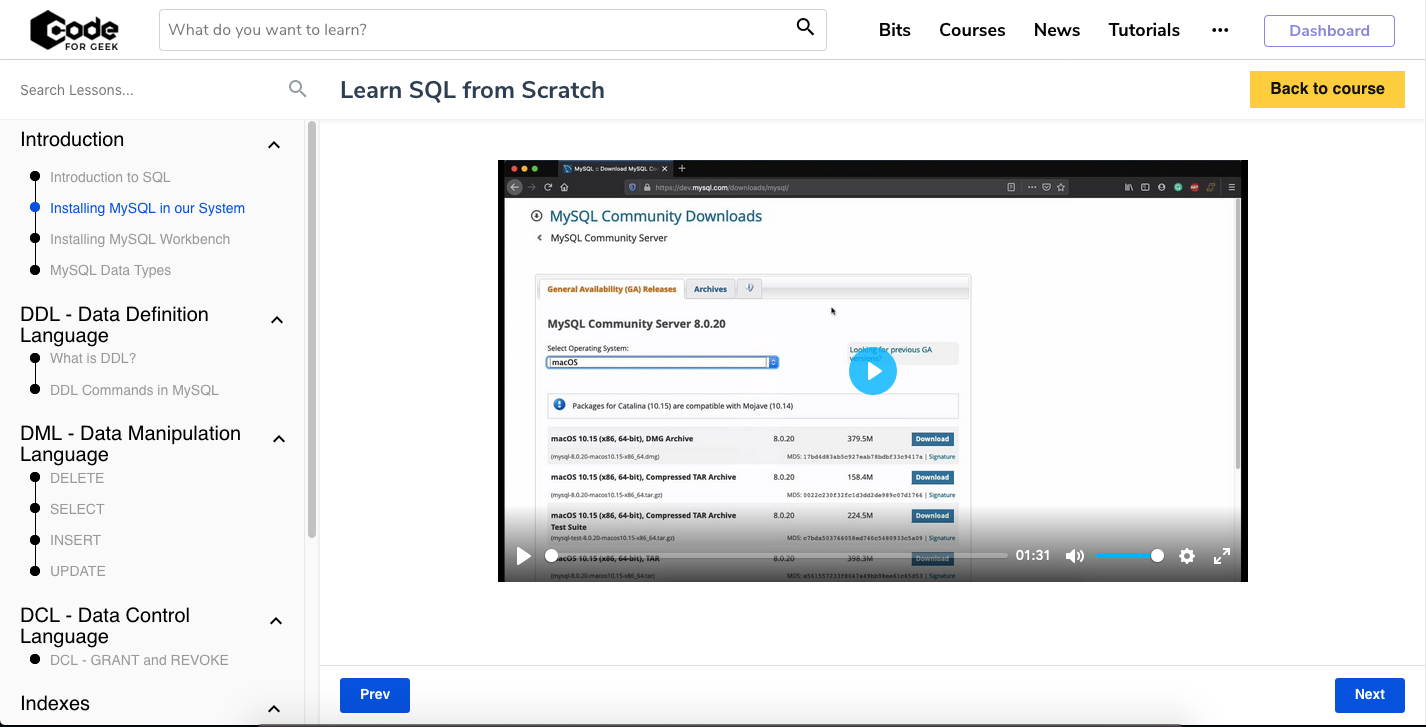
Task: Click the lesson search magnifier icon
Action: (x=297, y=89)
